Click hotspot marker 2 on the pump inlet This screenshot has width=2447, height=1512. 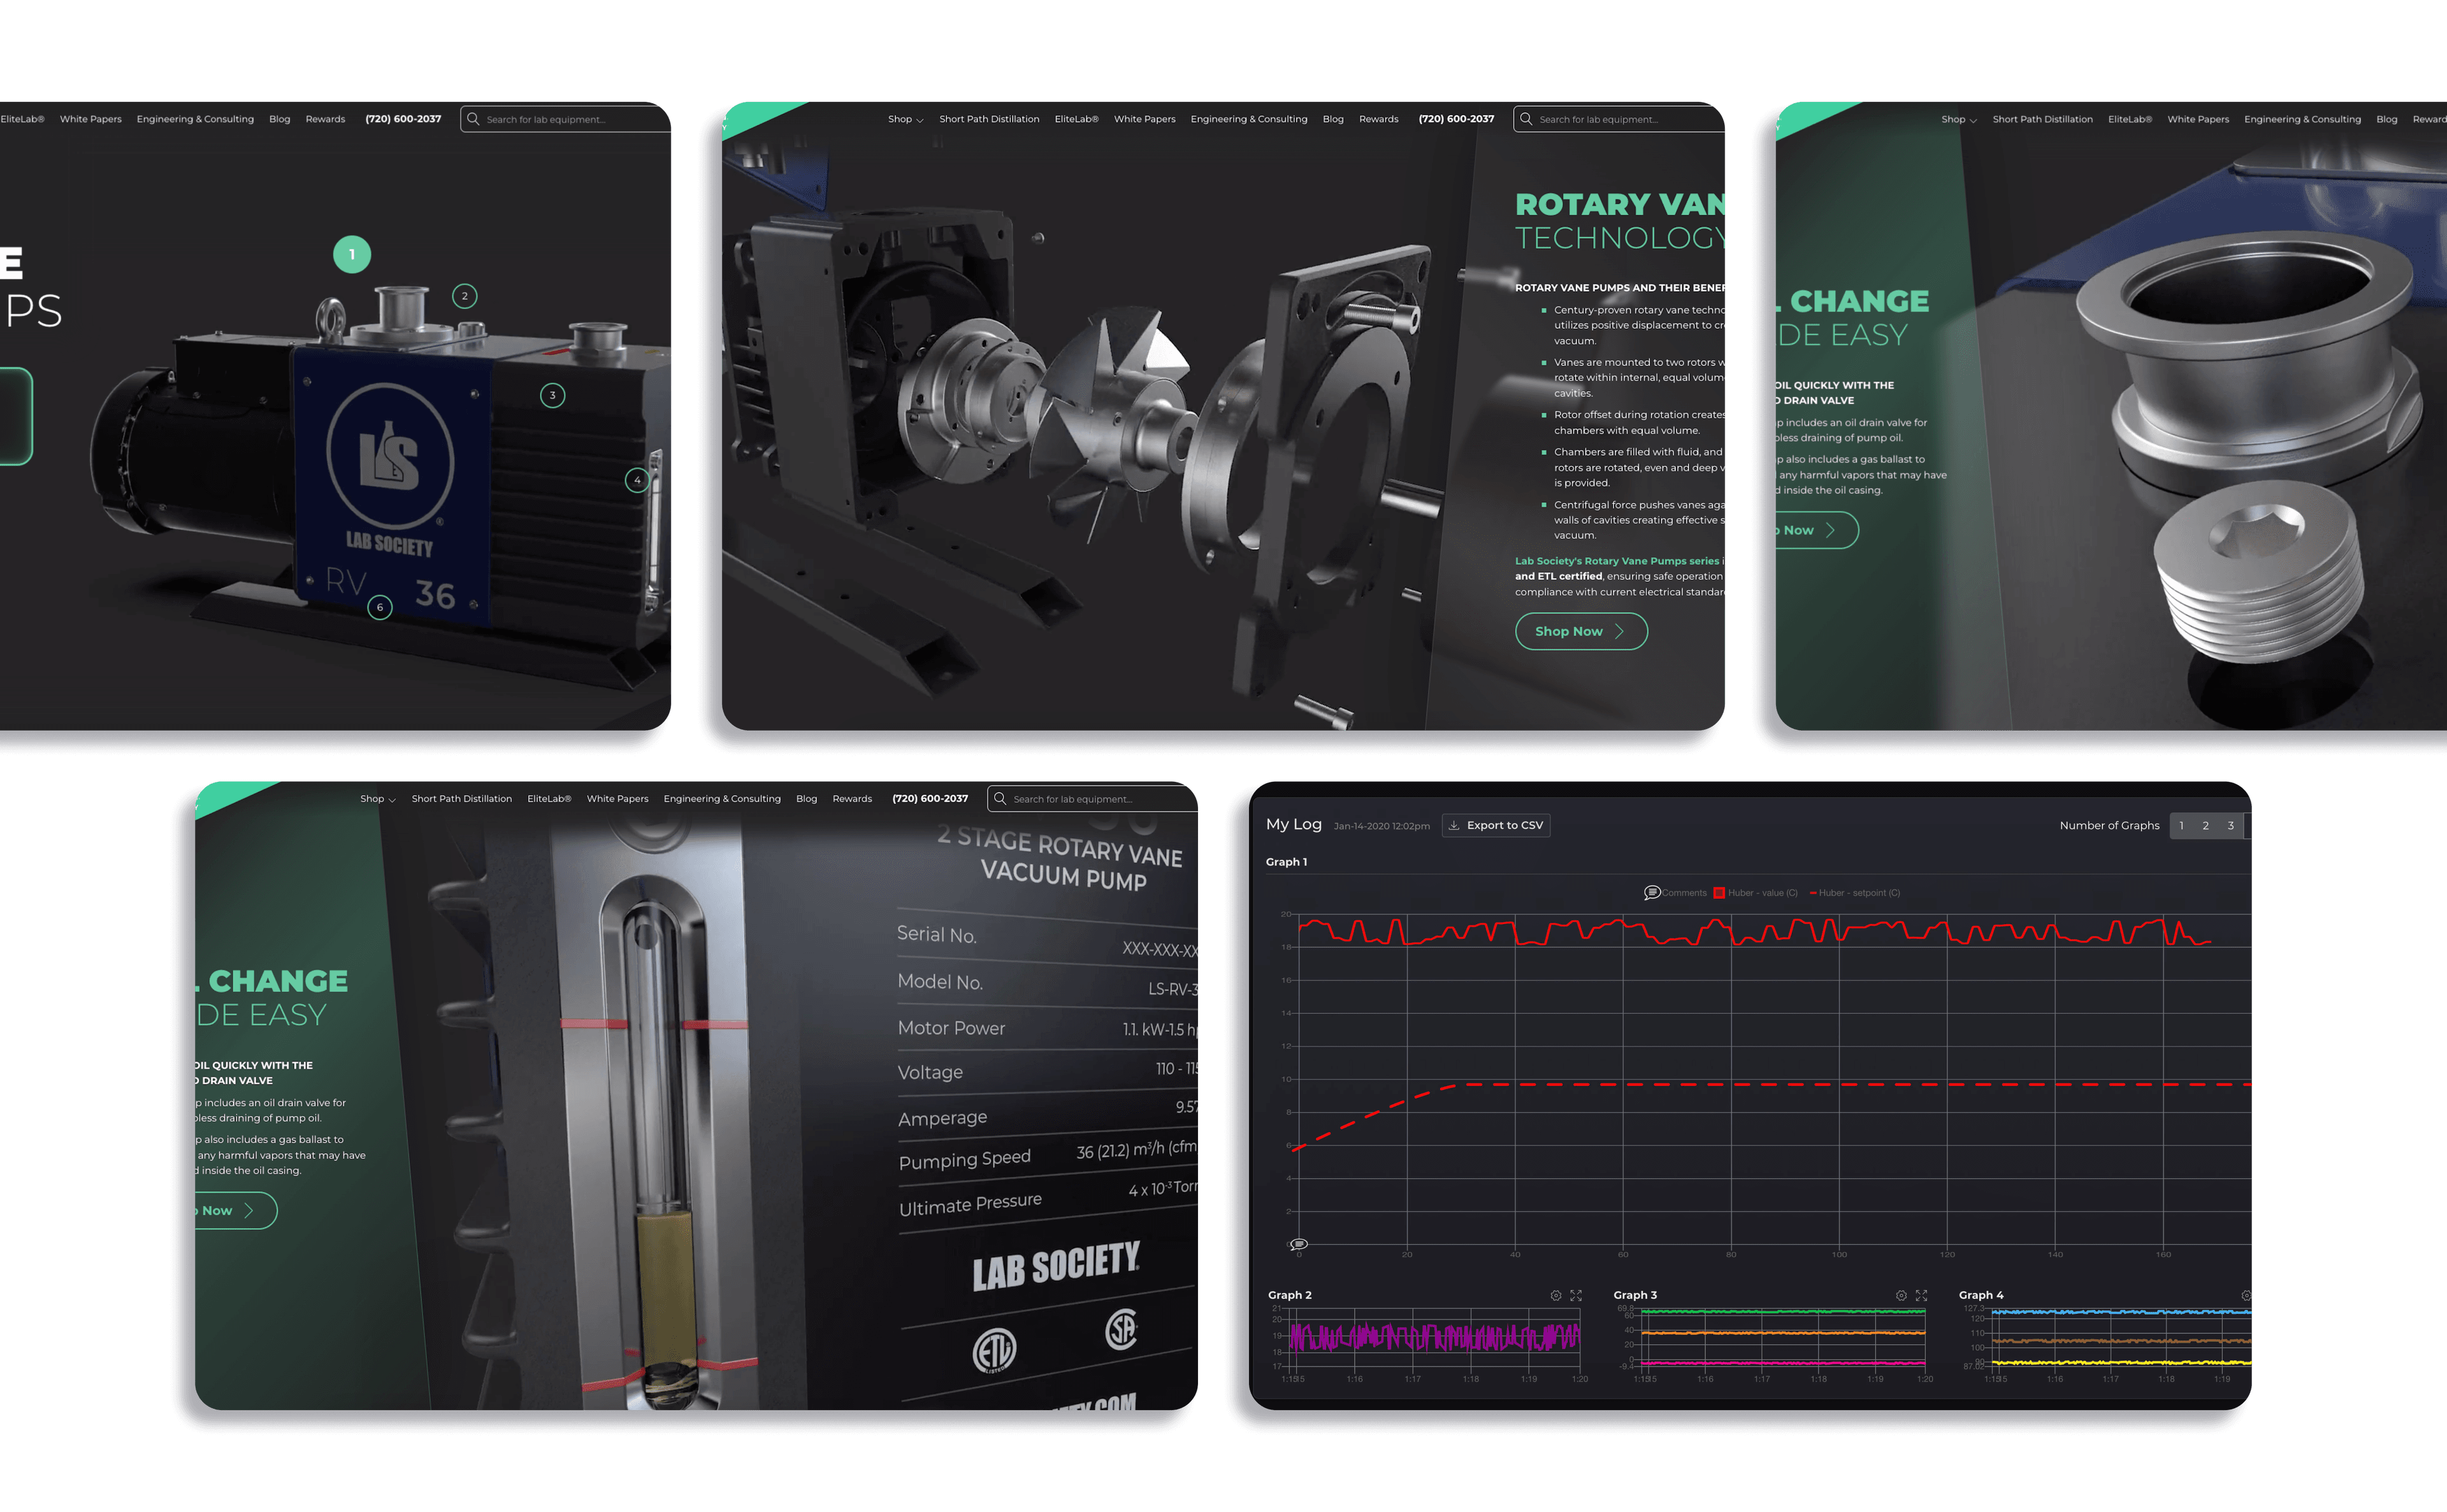click(465, 296)
